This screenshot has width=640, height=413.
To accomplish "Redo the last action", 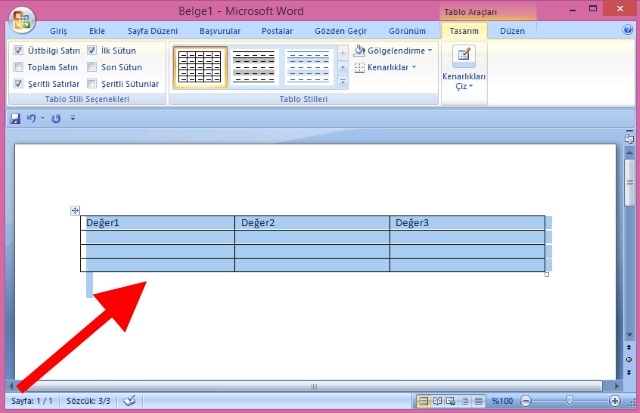I will pyautogui.click(x=56, y=118).
